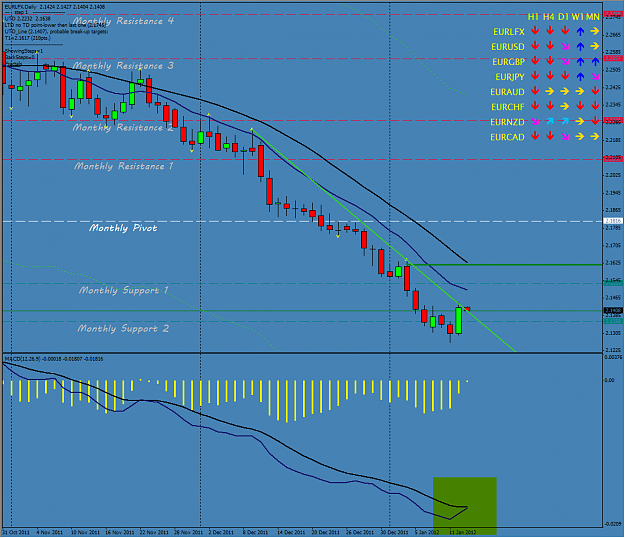Viewport: 625px width, 538px height.
Task: Click the EURLFX MN yellow right arrow
Action: pos(595,31)
